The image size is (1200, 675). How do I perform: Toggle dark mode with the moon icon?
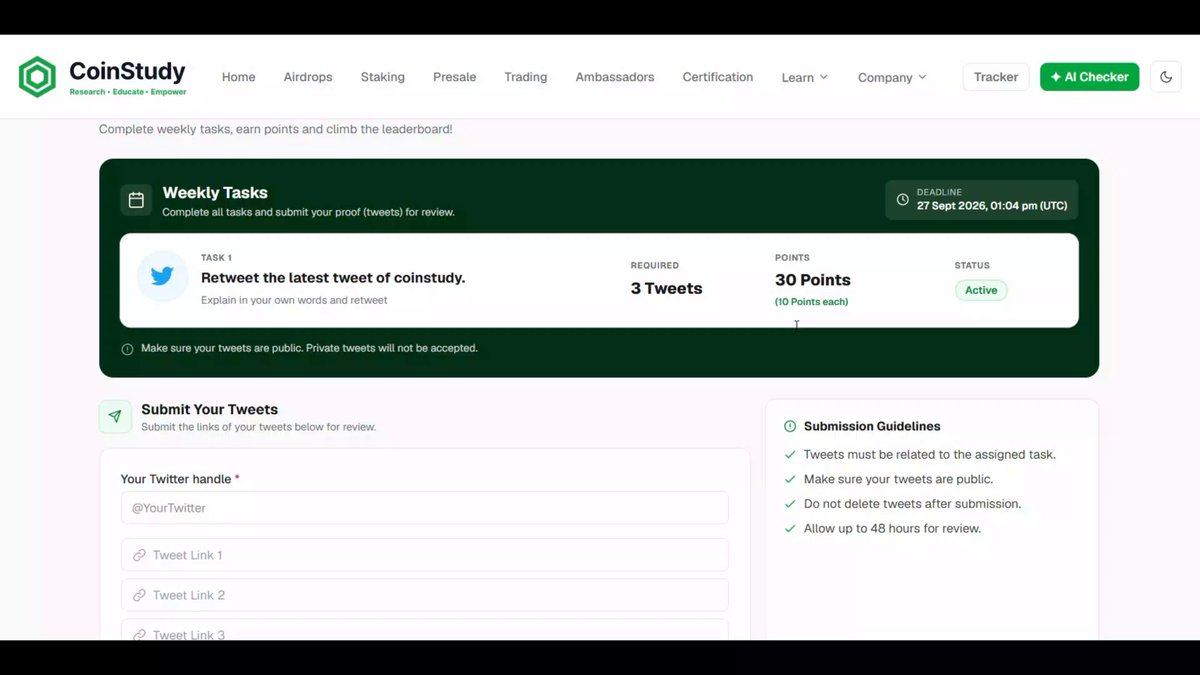coord(1166,77)
